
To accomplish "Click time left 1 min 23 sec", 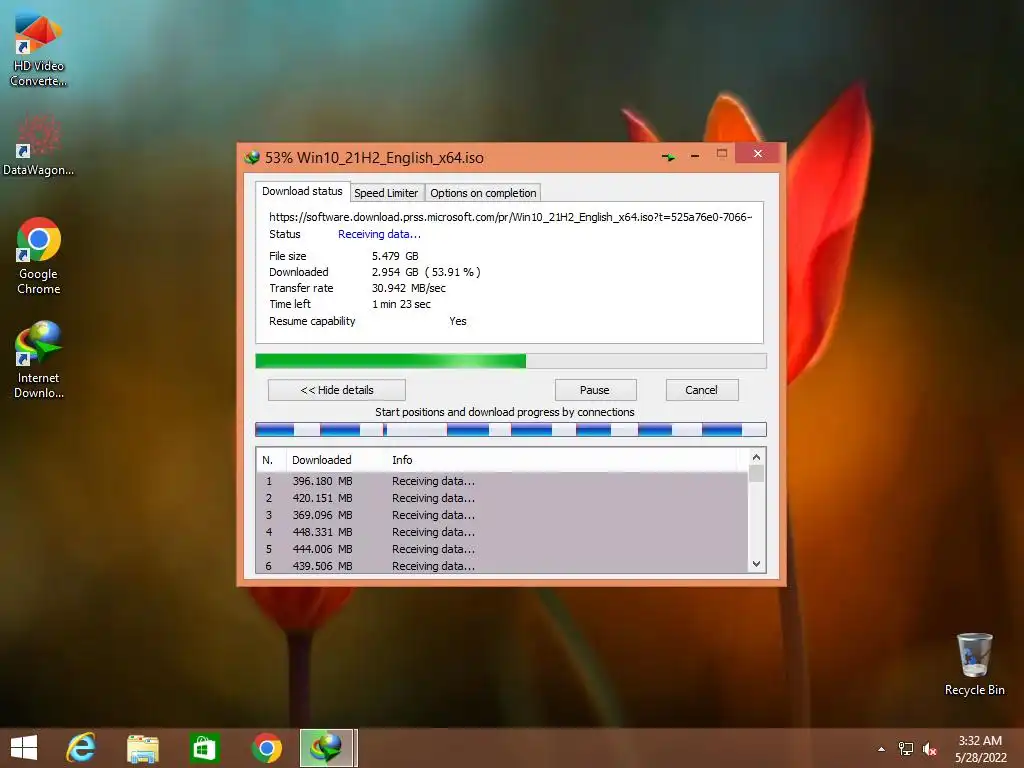I will pos(401,304).
